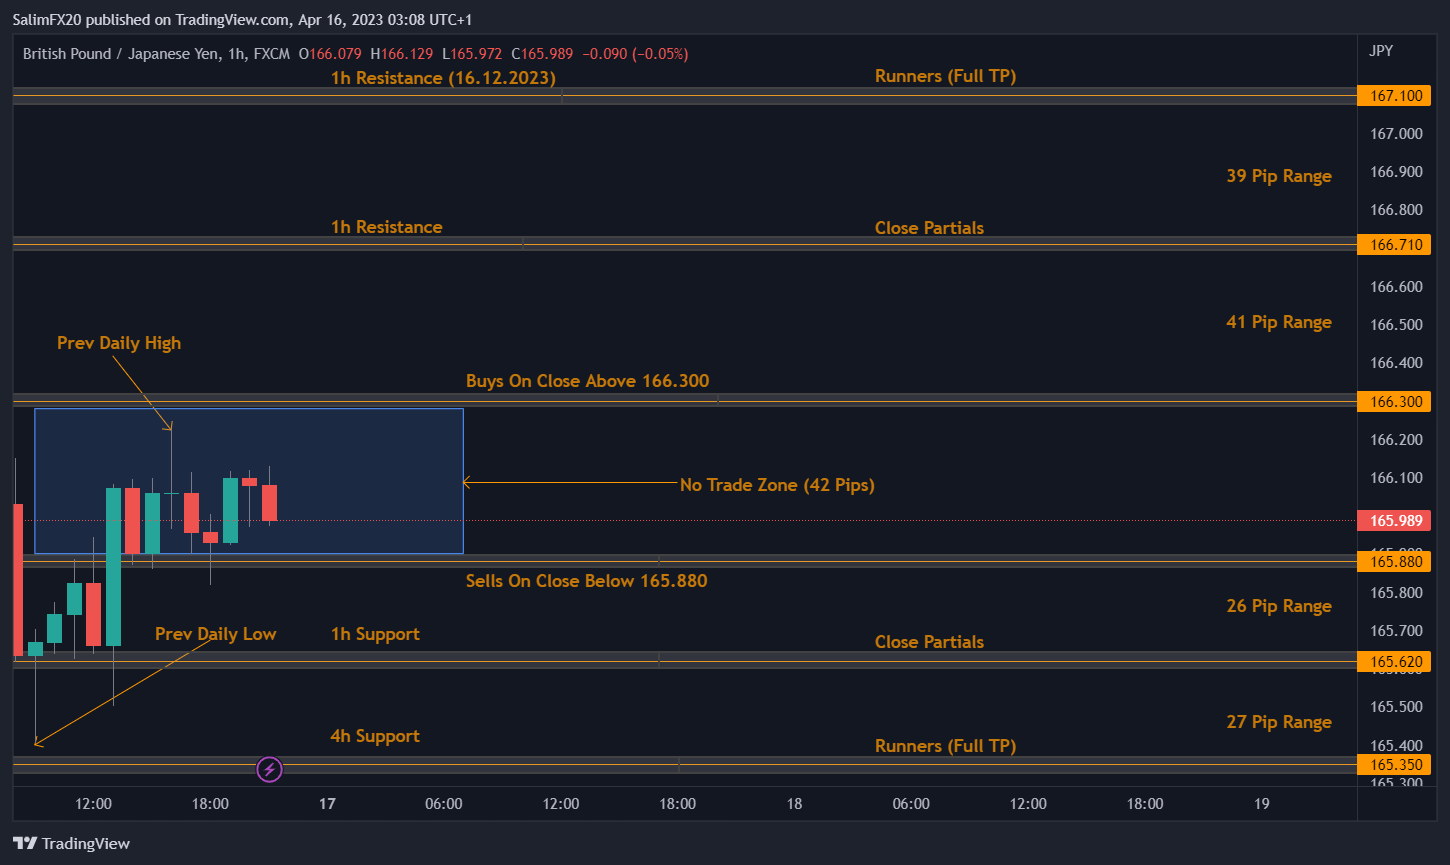The height and width of the screenshot is (865, 1450).
Task: Click the 'Buys On Close Above 166.300' text
Action: click(x=587, y=381)
